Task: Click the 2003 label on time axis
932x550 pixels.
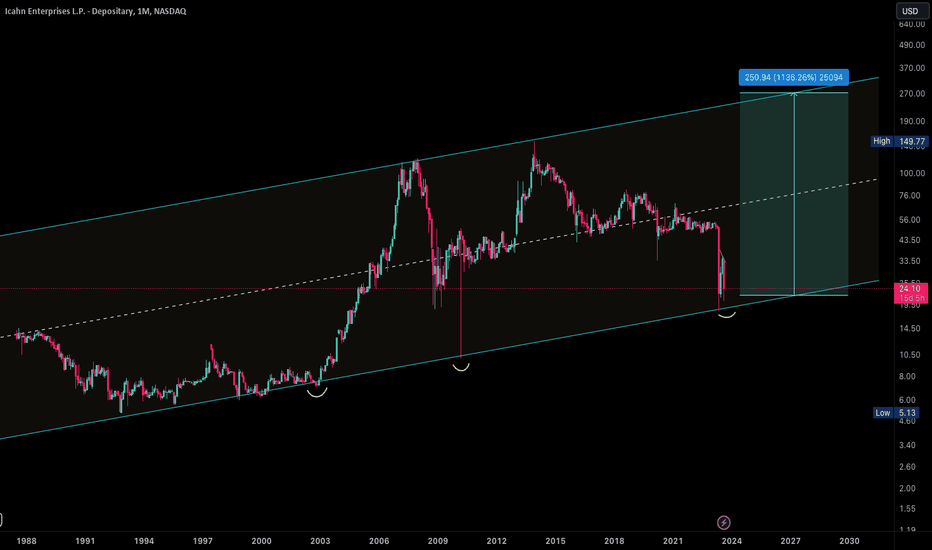Action: [x=320, y=541]
